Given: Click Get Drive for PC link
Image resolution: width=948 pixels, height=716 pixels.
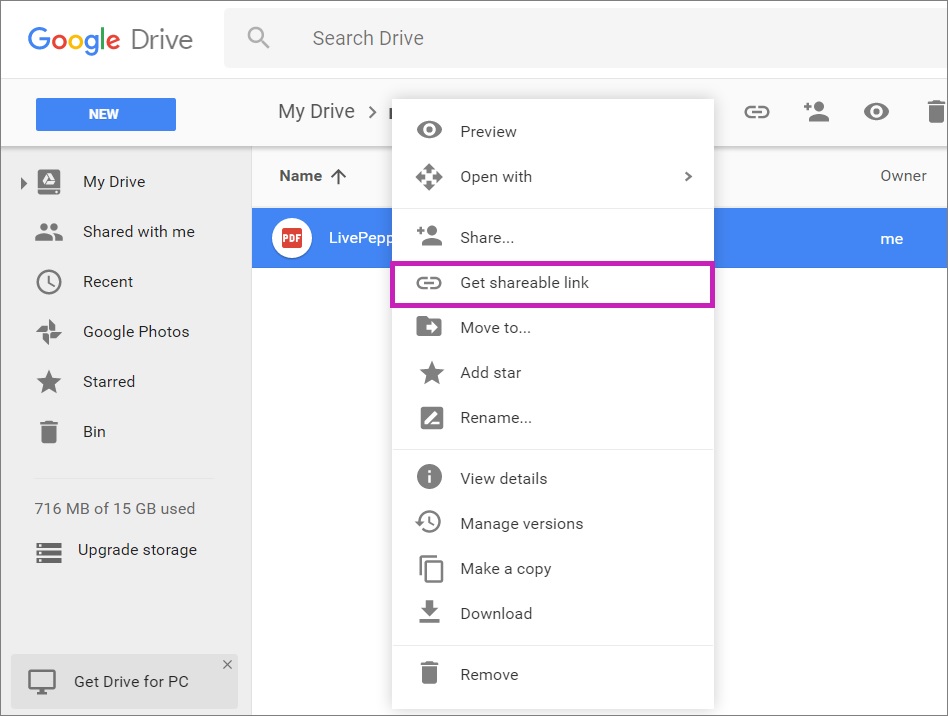Looking at the screenshot, I should tap(131, 682).
